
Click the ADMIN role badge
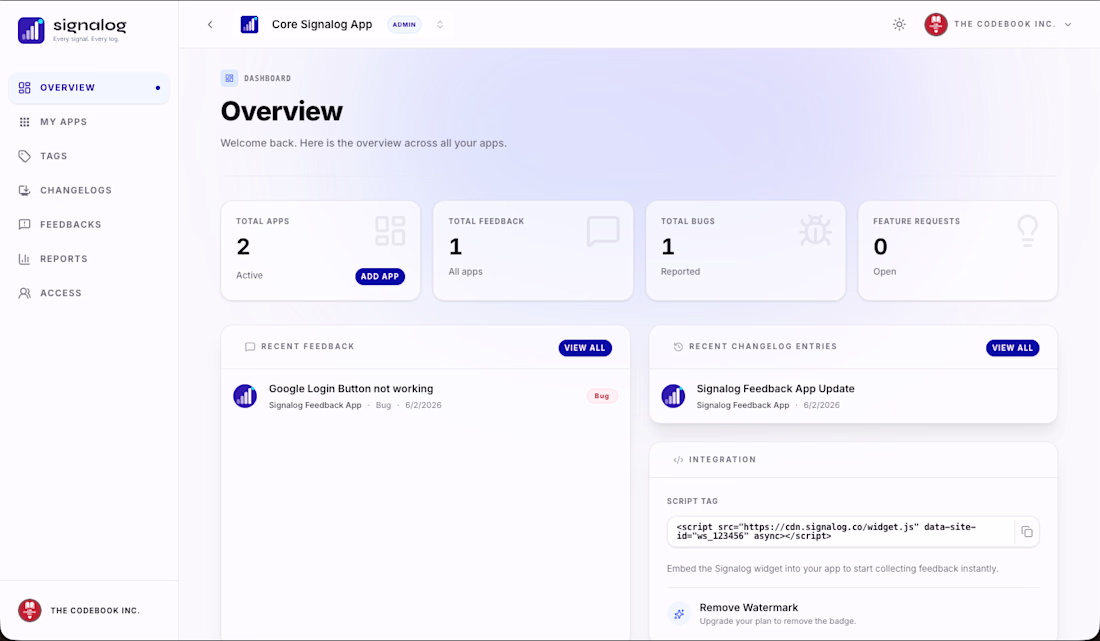(404, 25)
